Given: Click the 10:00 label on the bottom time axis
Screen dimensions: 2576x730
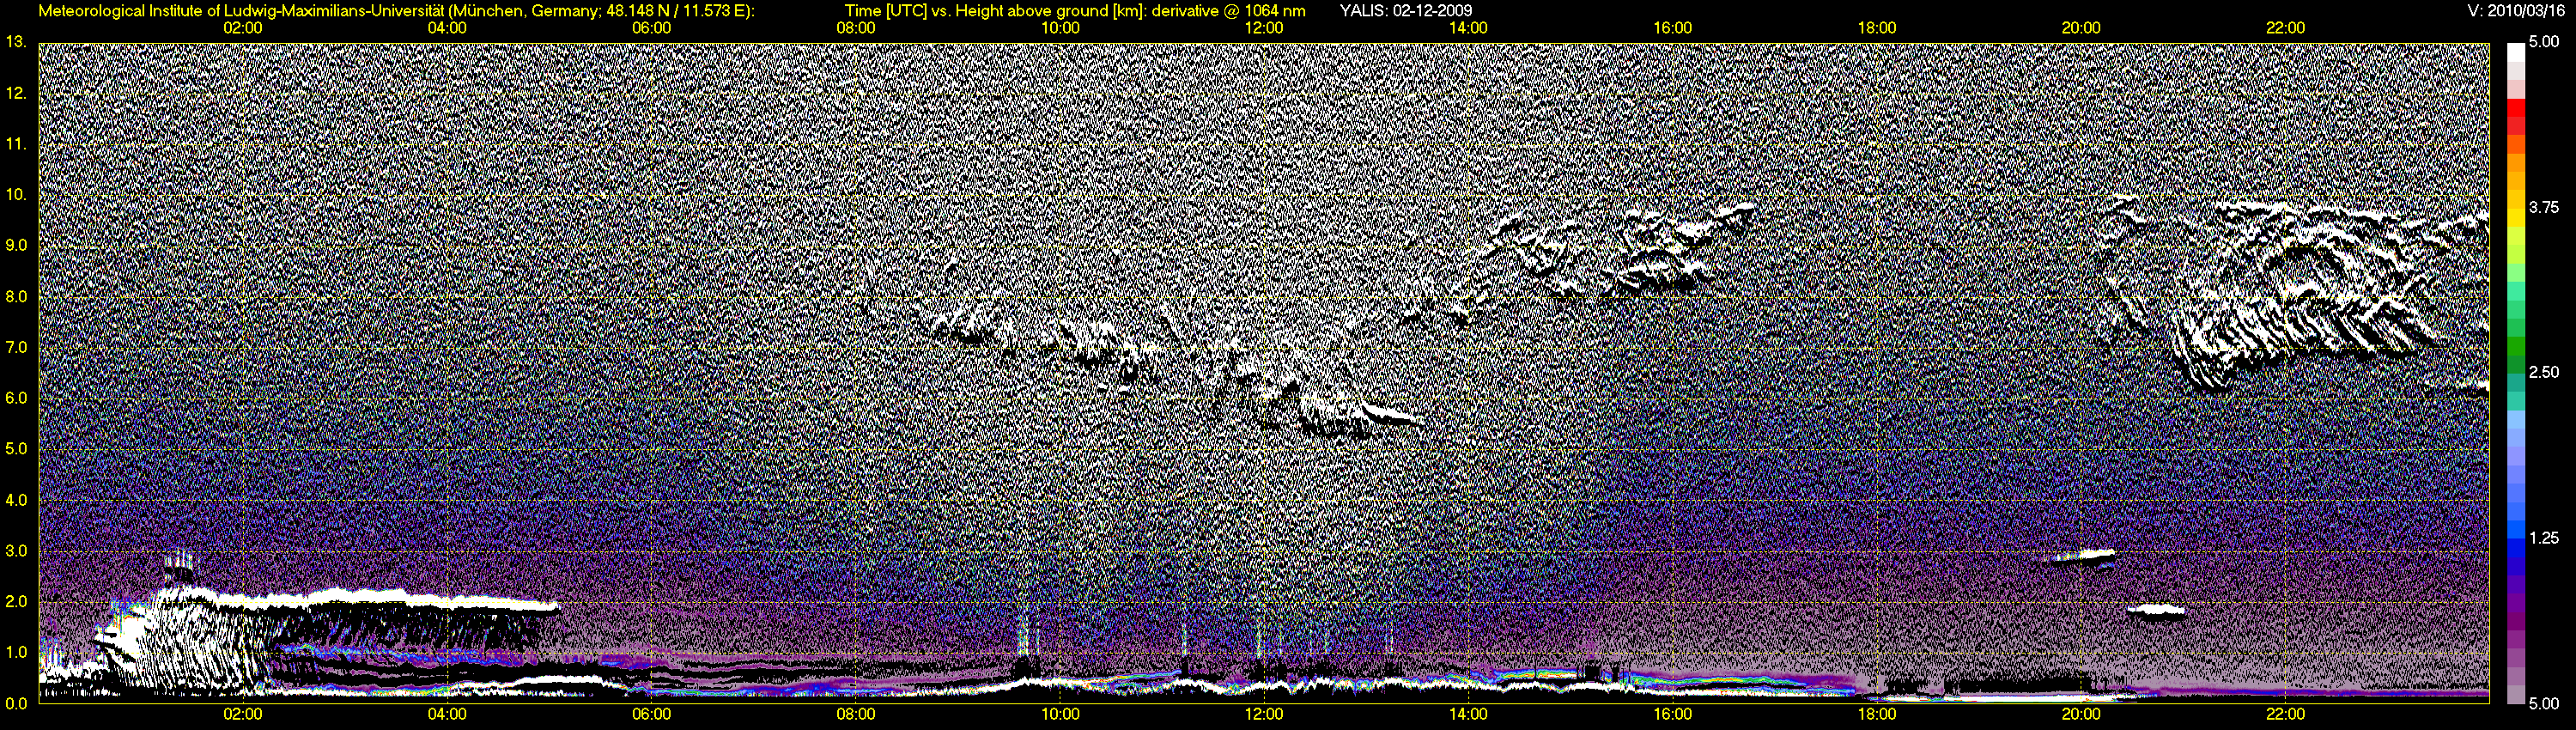Looking at the screenshot, I should [x=1060, y=714].
